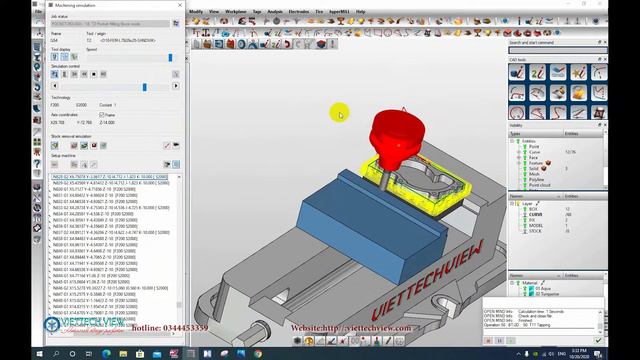Toggle visibility of 01 Aqua material
Screen dimensions: 640x360
525,289
